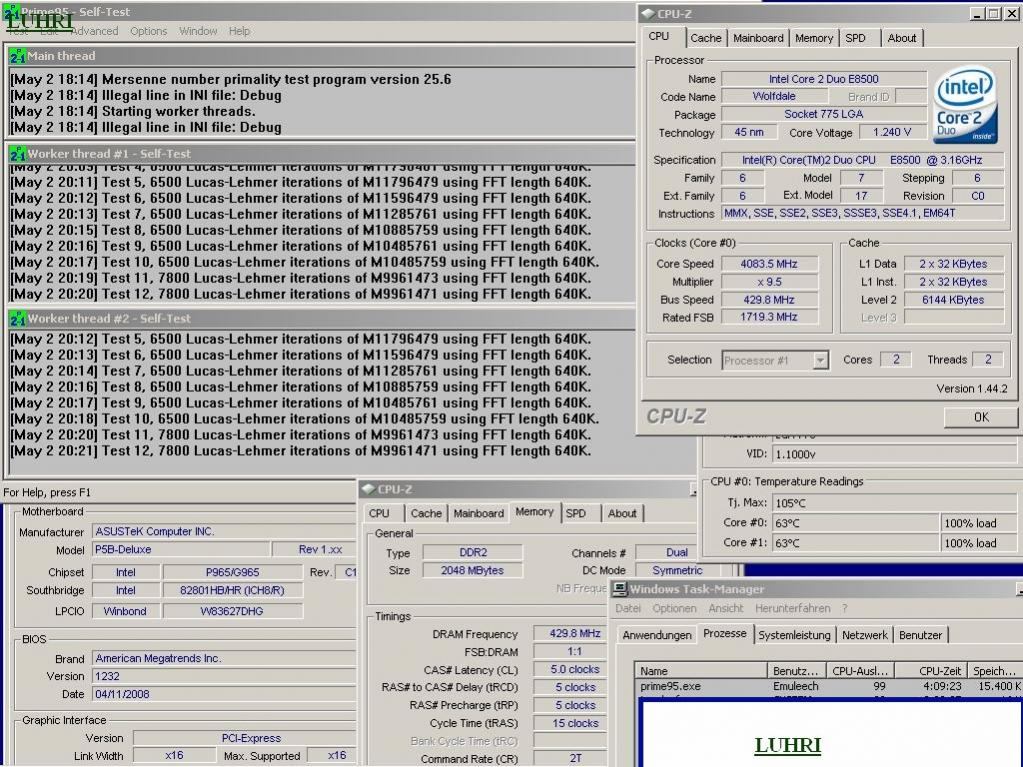Click the Core Voltage value 1.240 V
Image resolution: width=1023 pixels, height=767 pixels.
(x=892, y=132)
